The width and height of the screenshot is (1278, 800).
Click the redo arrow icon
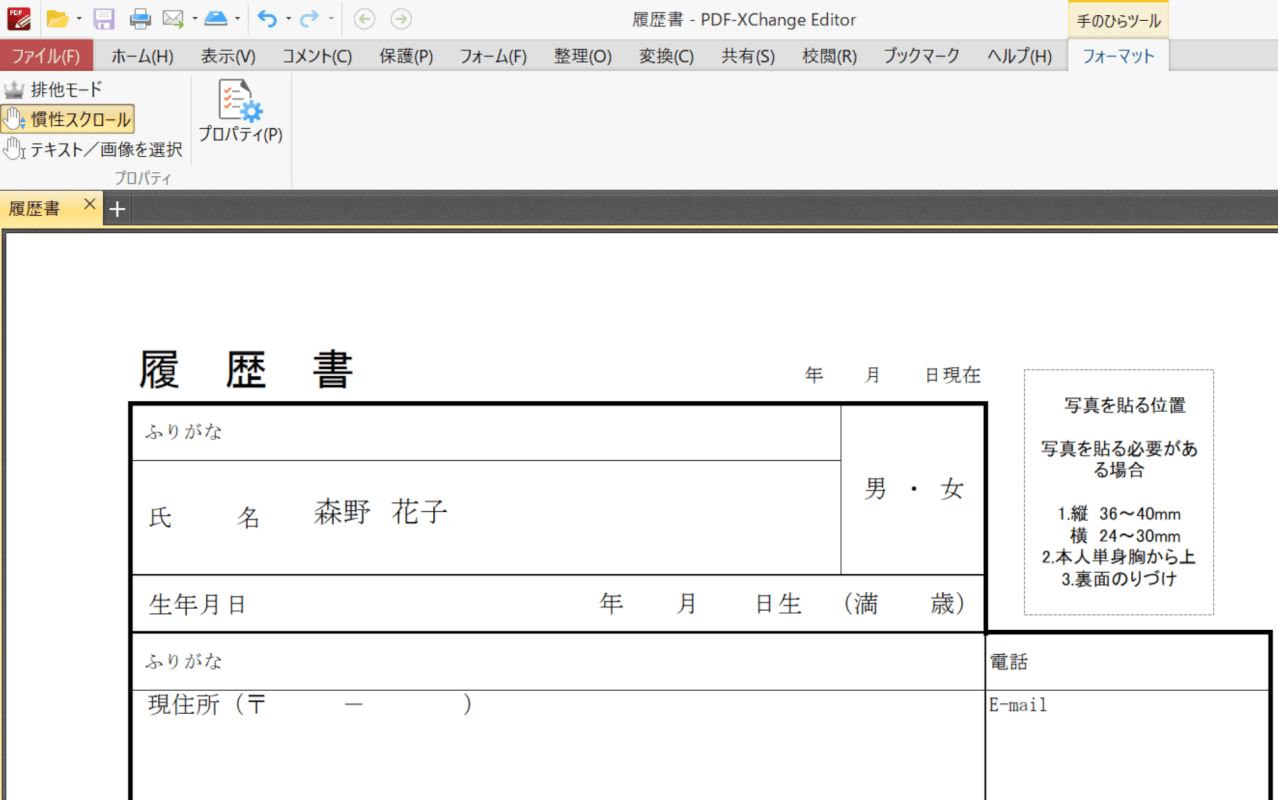[309, 19]
